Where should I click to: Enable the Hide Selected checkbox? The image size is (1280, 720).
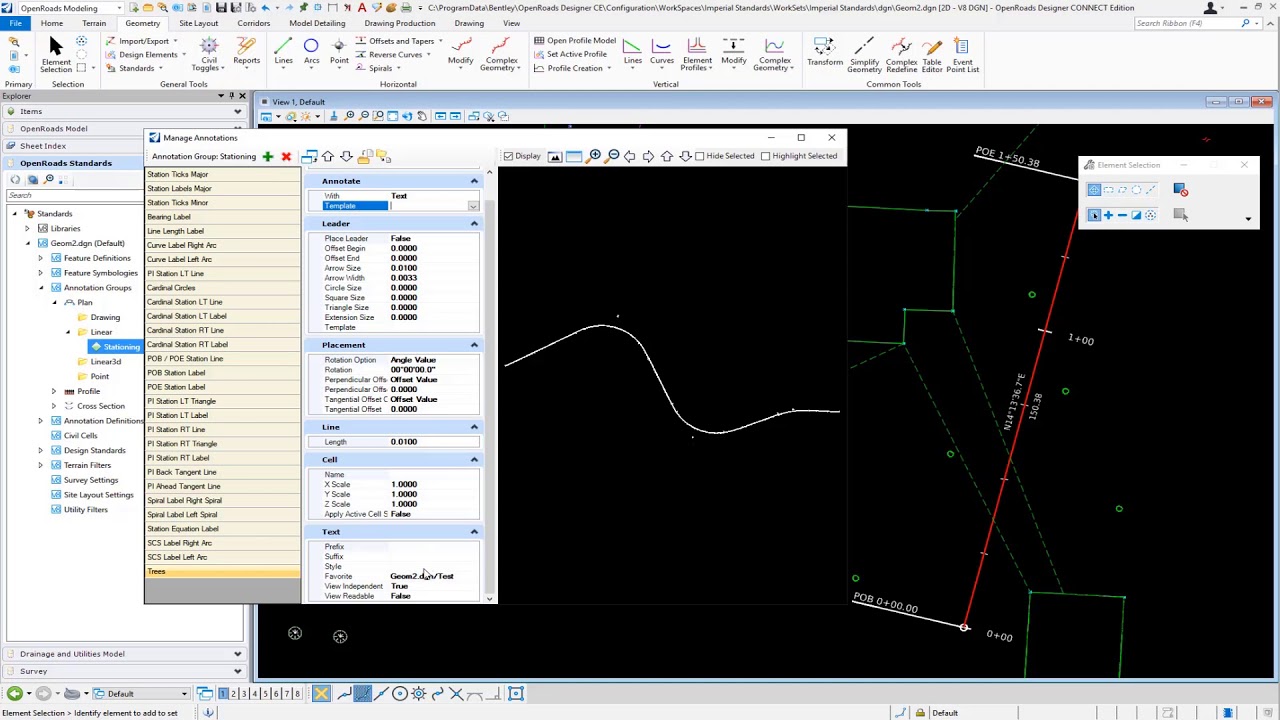[700, 156]
